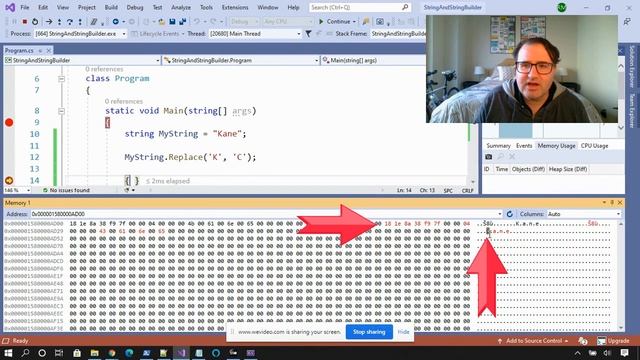Open the Test menu
640x360 pixels.
click(157, 7)
